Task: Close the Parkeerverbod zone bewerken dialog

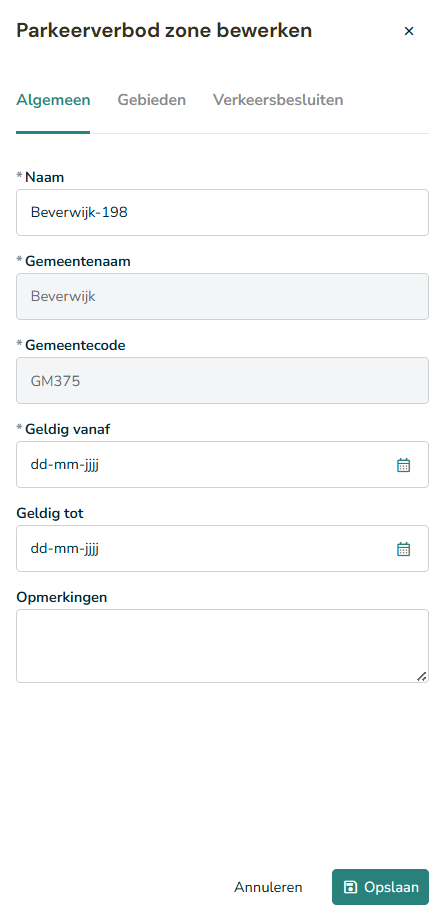Action: 409,31
